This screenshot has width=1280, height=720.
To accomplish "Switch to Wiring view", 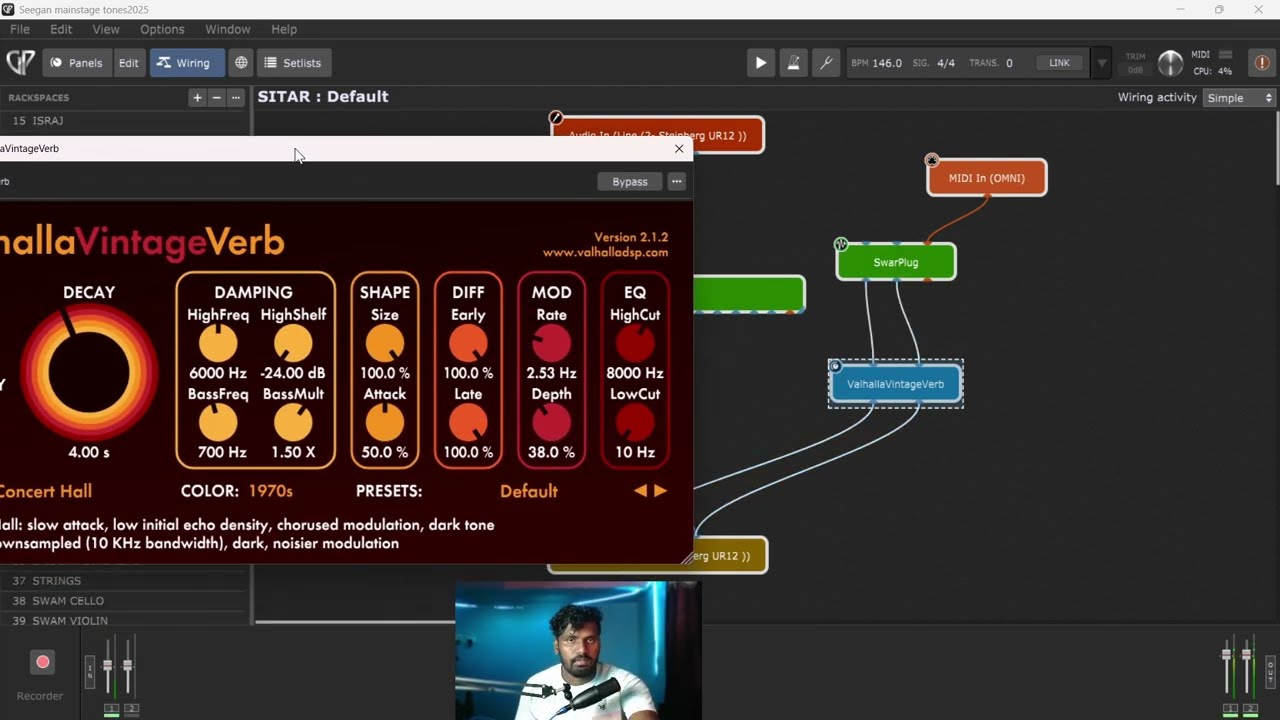I will click(187, 62).
